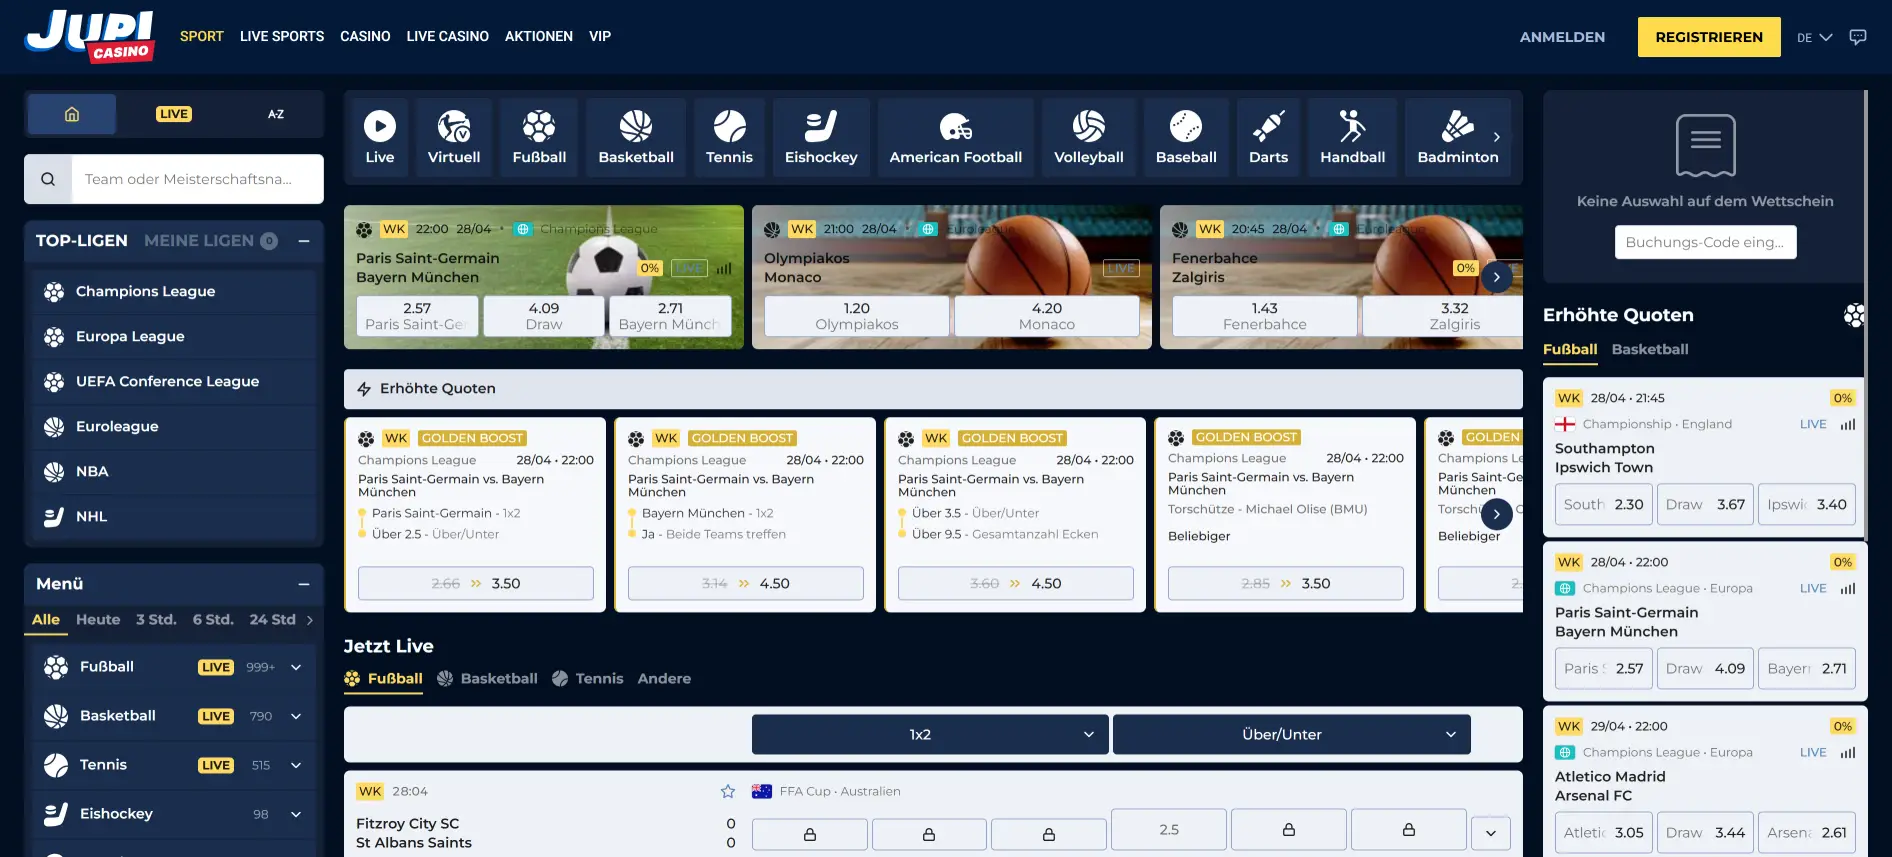Select the Baseball category icon
This screenshot has height=857, width=1892.
click(x=1186, y=137)
